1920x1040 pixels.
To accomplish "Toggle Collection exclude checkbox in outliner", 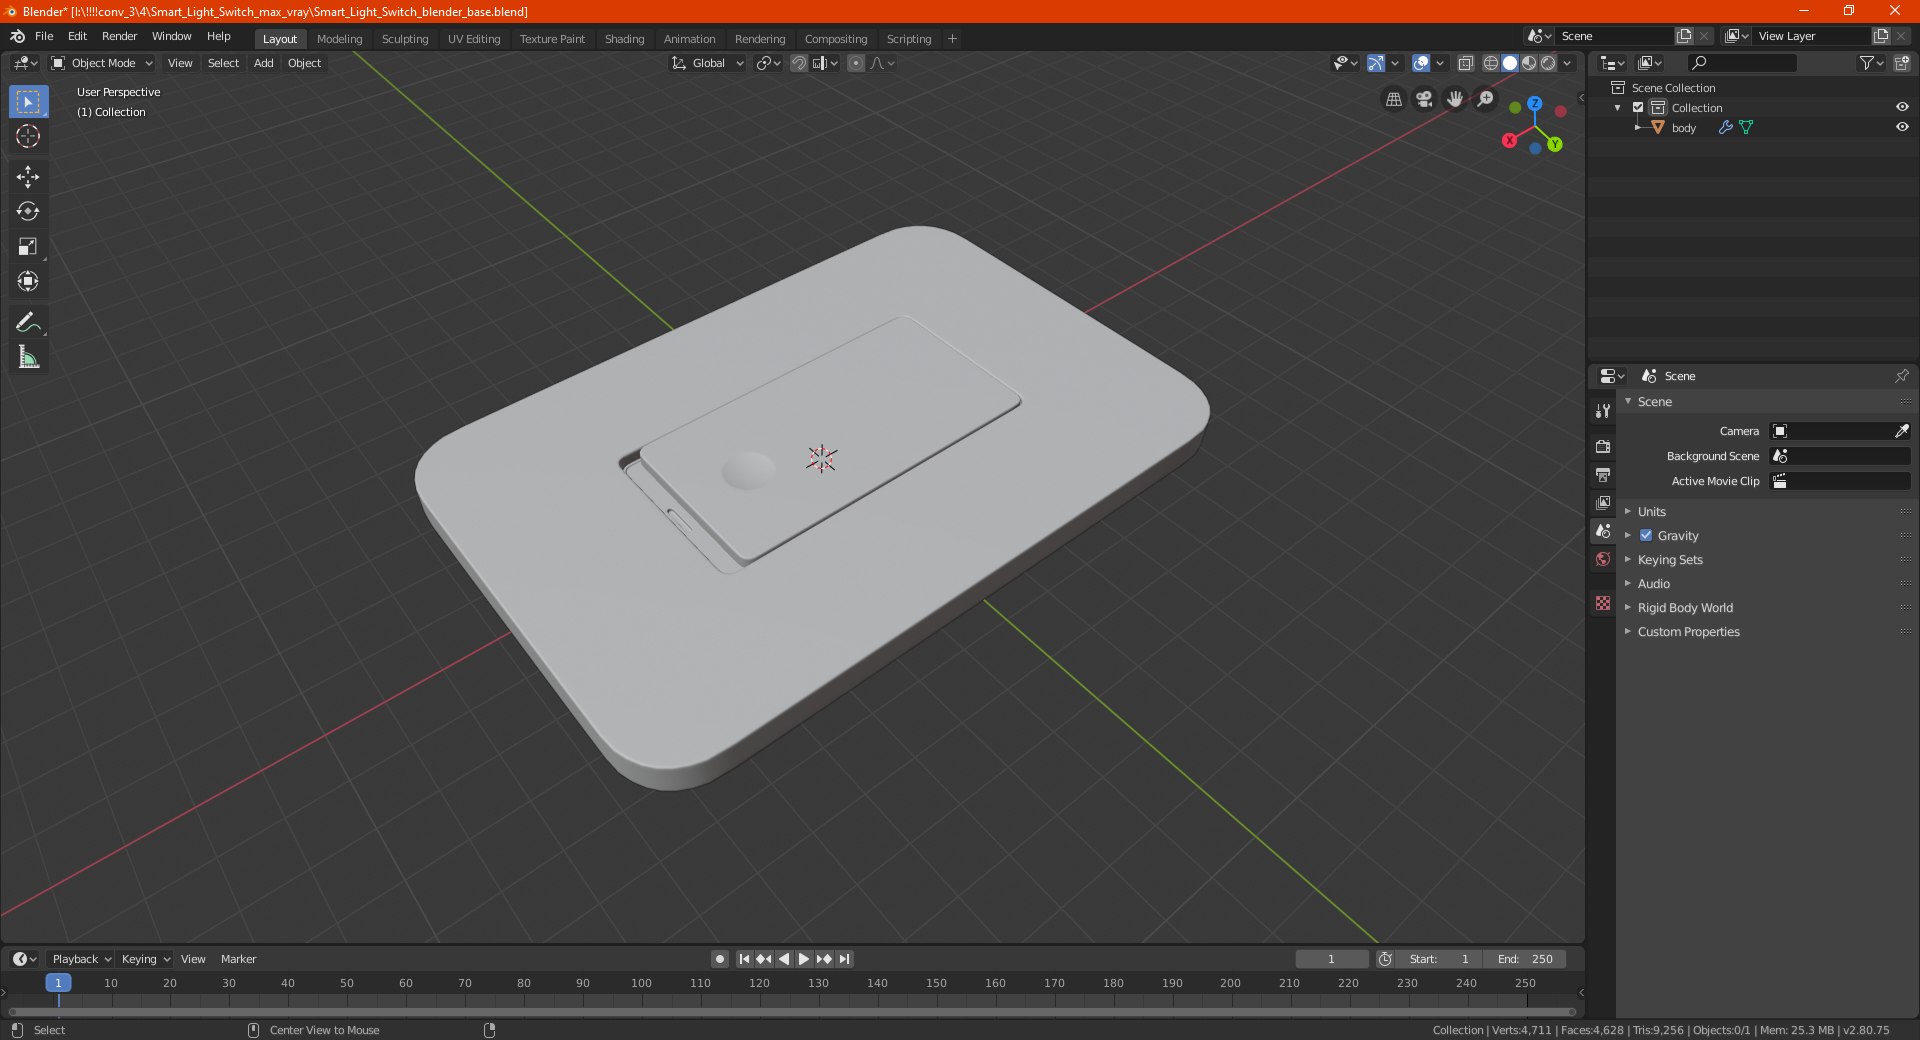I will [x=1638, y=107].
